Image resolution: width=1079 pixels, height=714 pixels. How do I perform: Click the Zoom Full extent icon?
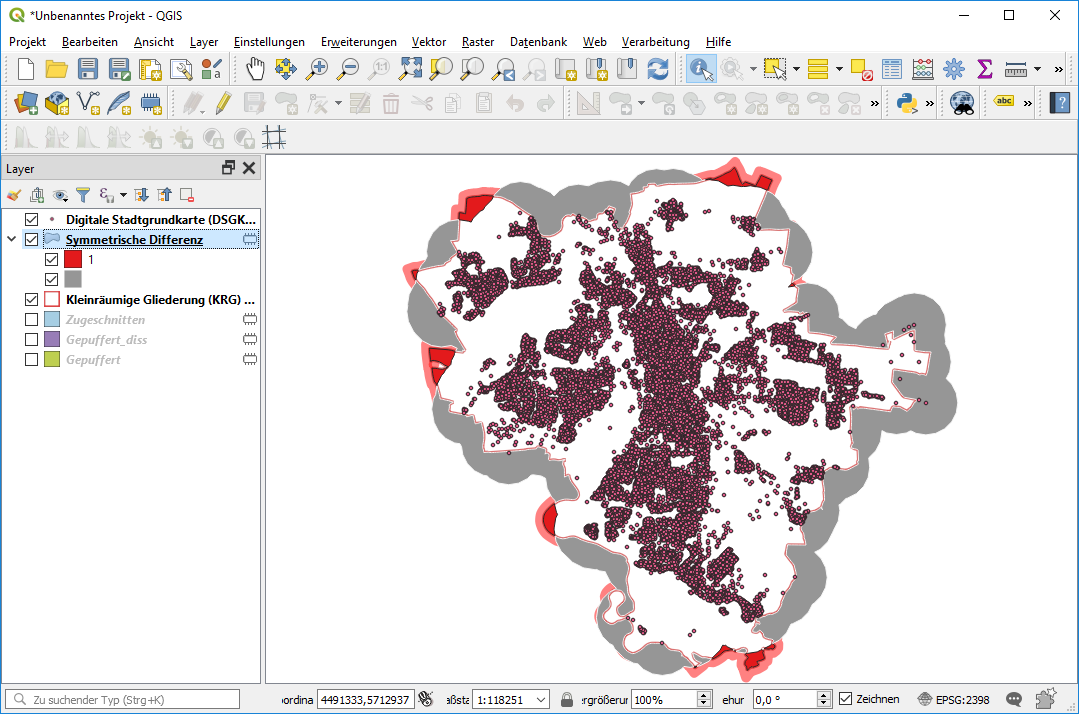(410, 69)
